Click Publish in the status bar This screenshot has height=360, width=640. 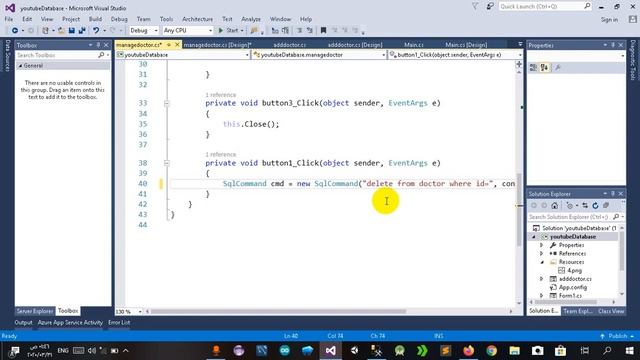(x=617, y=336)
